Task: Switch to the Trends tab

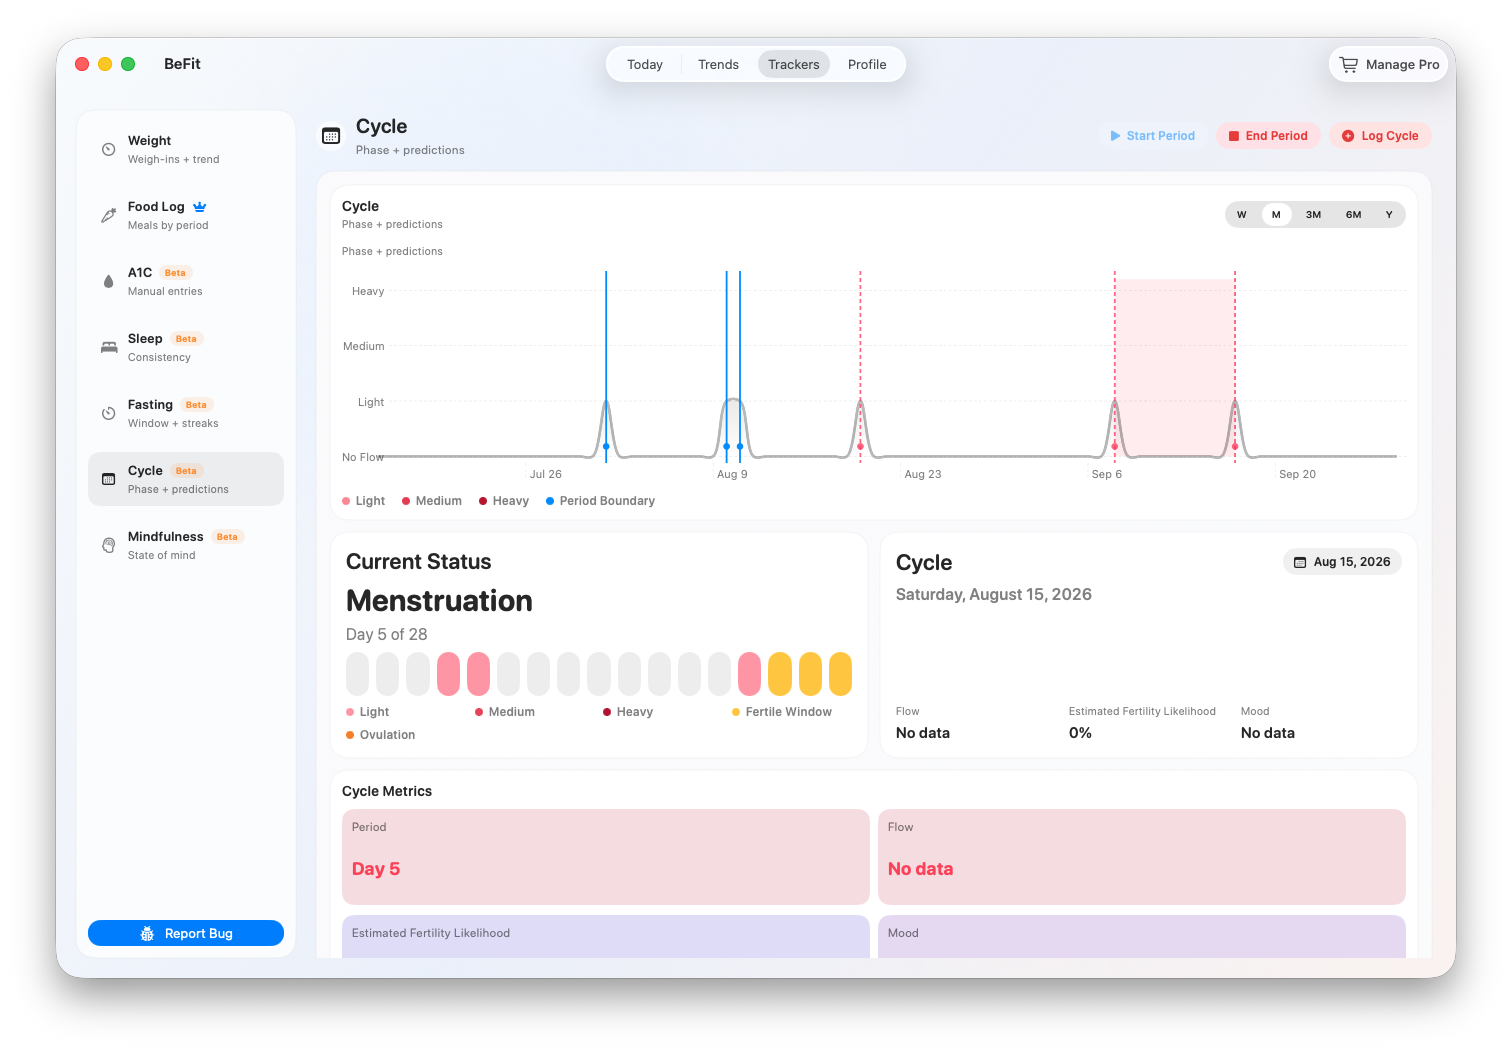Action: pyautogui.click(x=718, y=64)
